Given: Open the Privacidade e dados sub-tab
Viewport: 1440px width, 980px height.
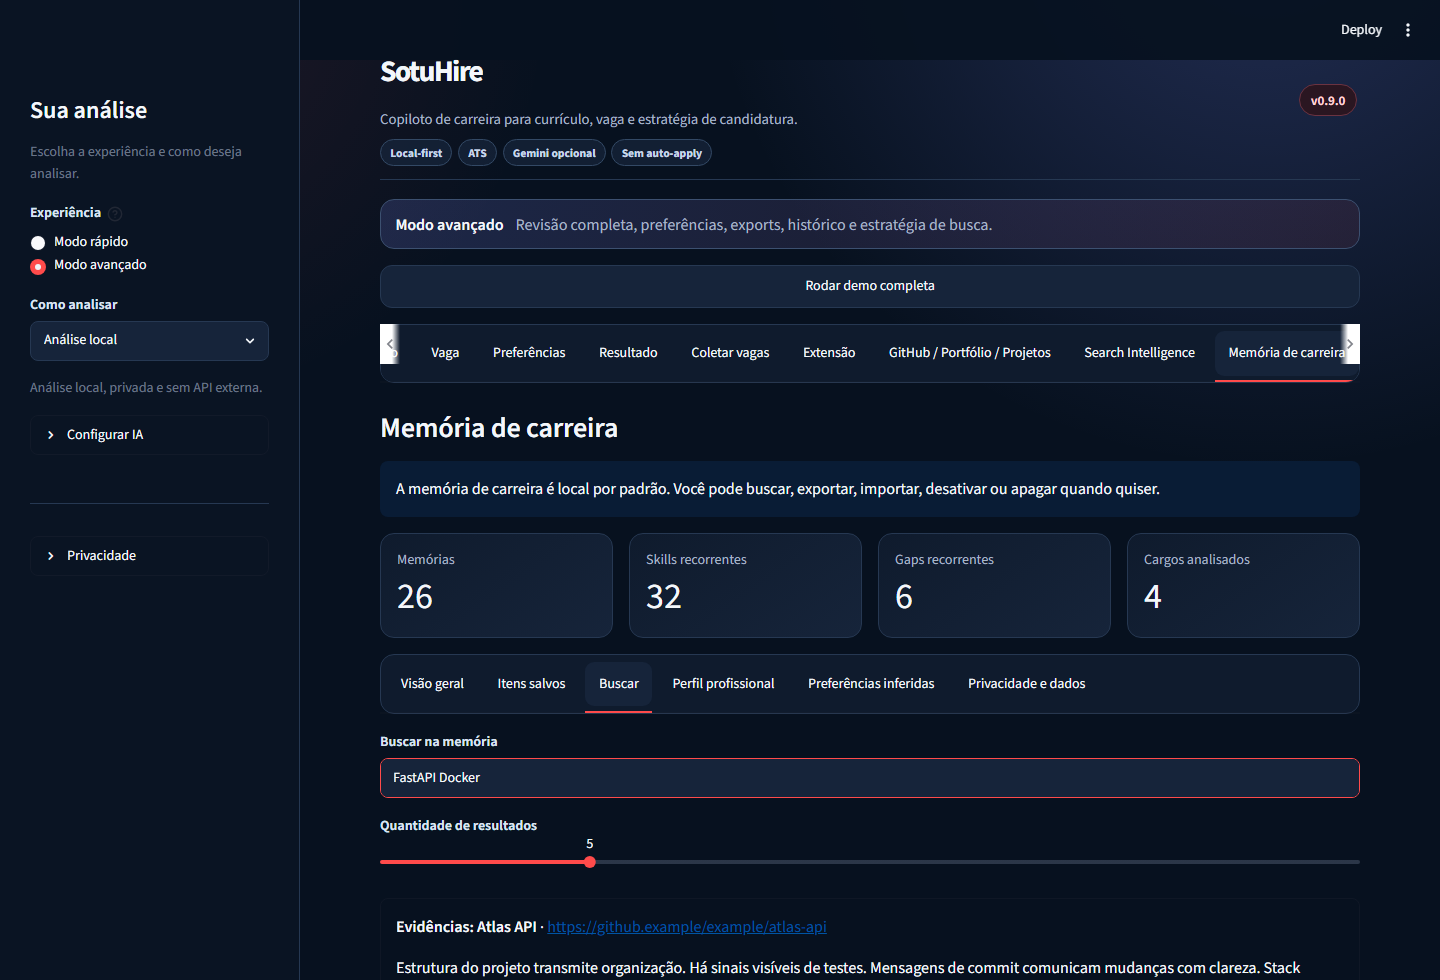Looking at the screenshot, I should click(x=1027, y=684).
